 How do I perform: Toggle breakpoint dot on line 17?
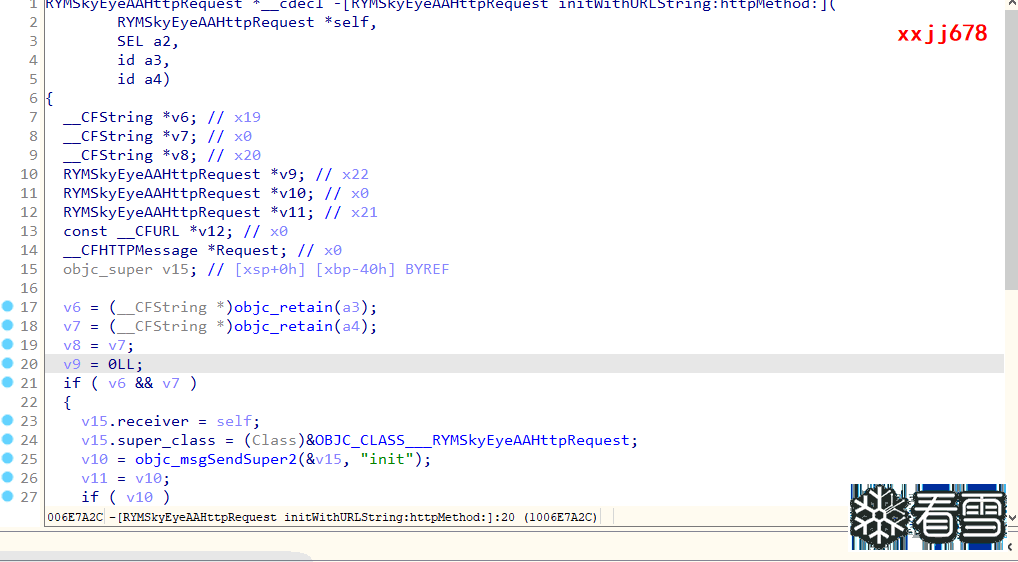(x=7, y=306)
